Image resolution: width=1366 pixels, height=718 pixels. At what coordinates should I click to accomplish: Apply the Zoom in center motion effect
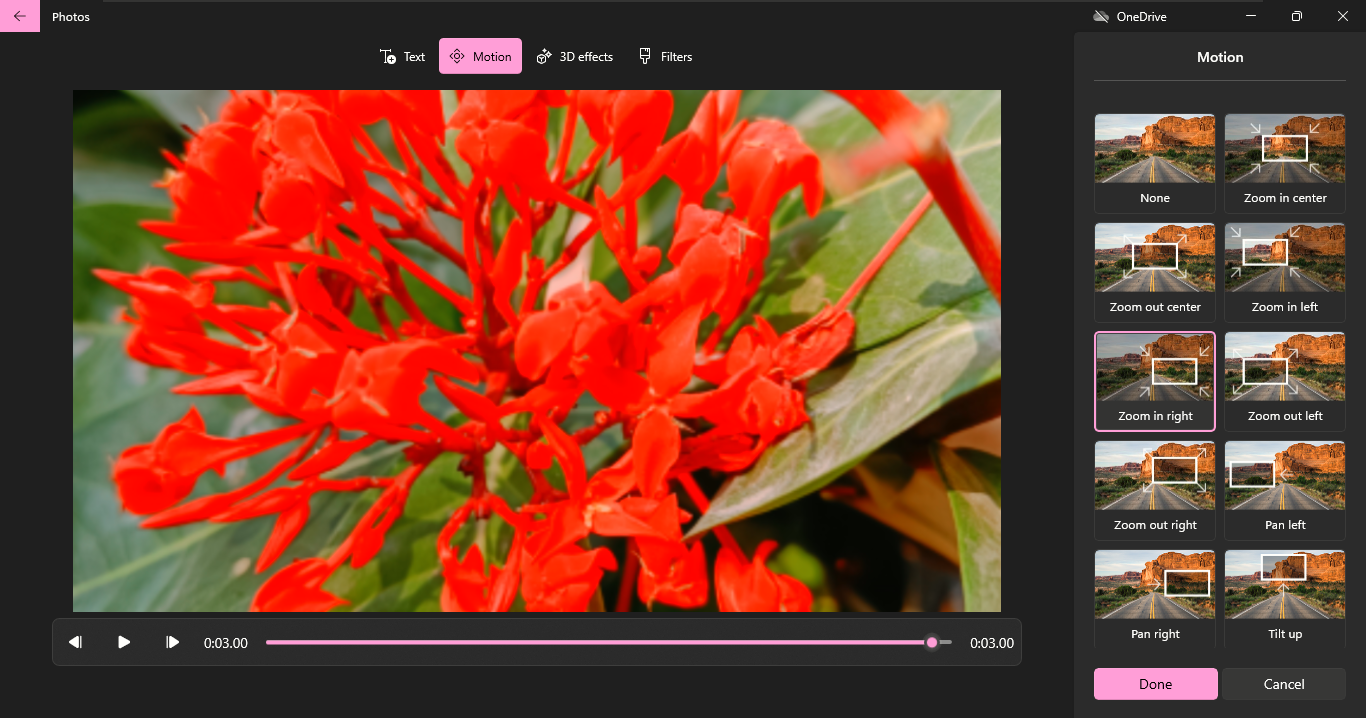click(x=1284, y=163)
